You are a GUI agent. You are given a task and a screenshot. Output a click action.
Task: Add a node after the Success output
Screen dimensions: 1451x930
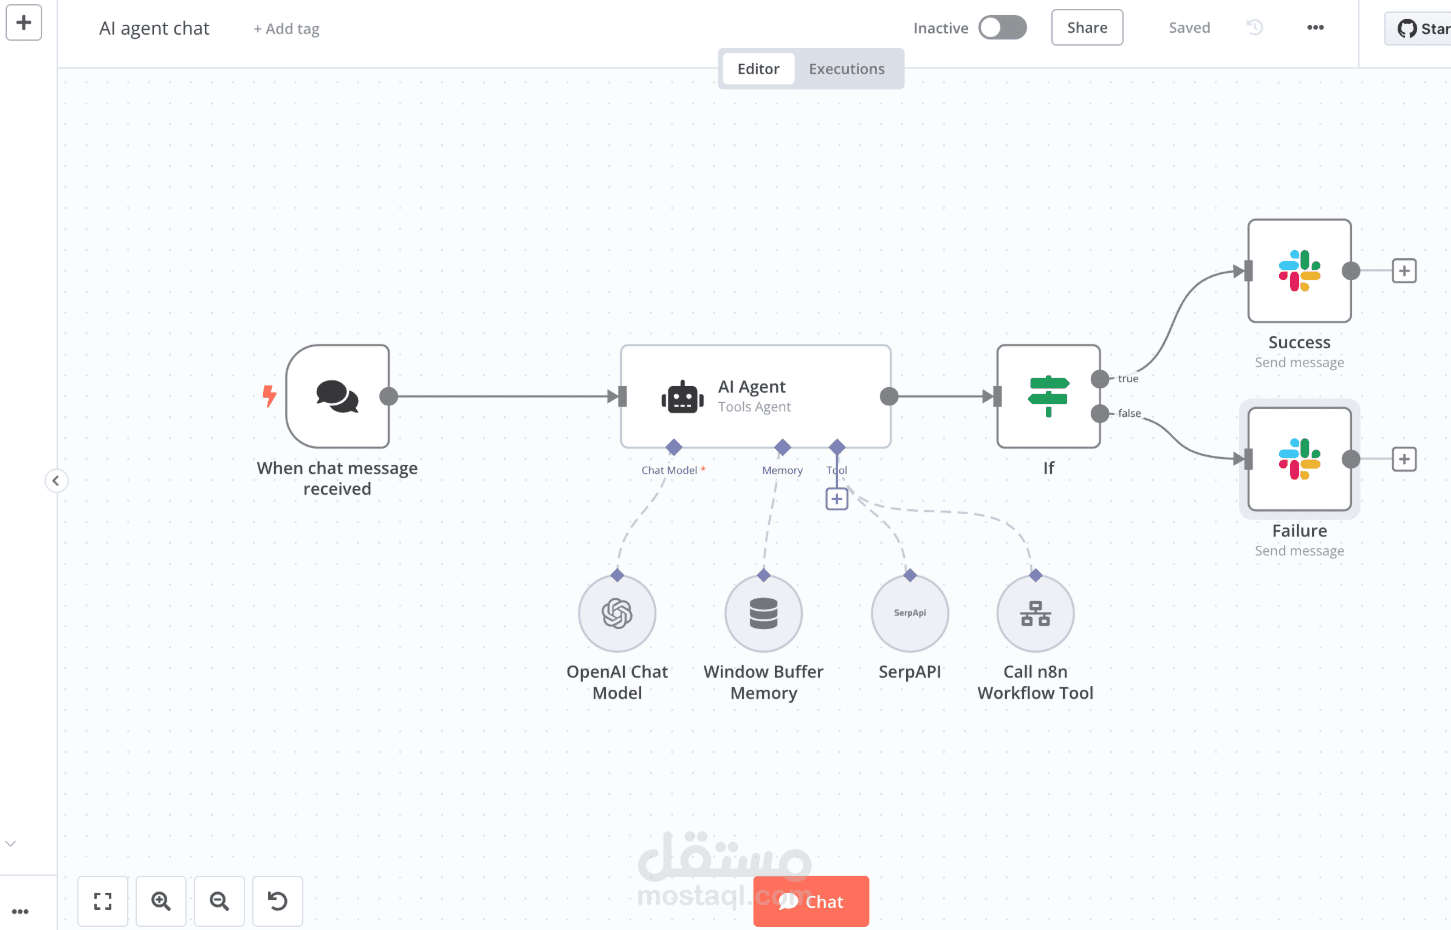coord(1404,270)
